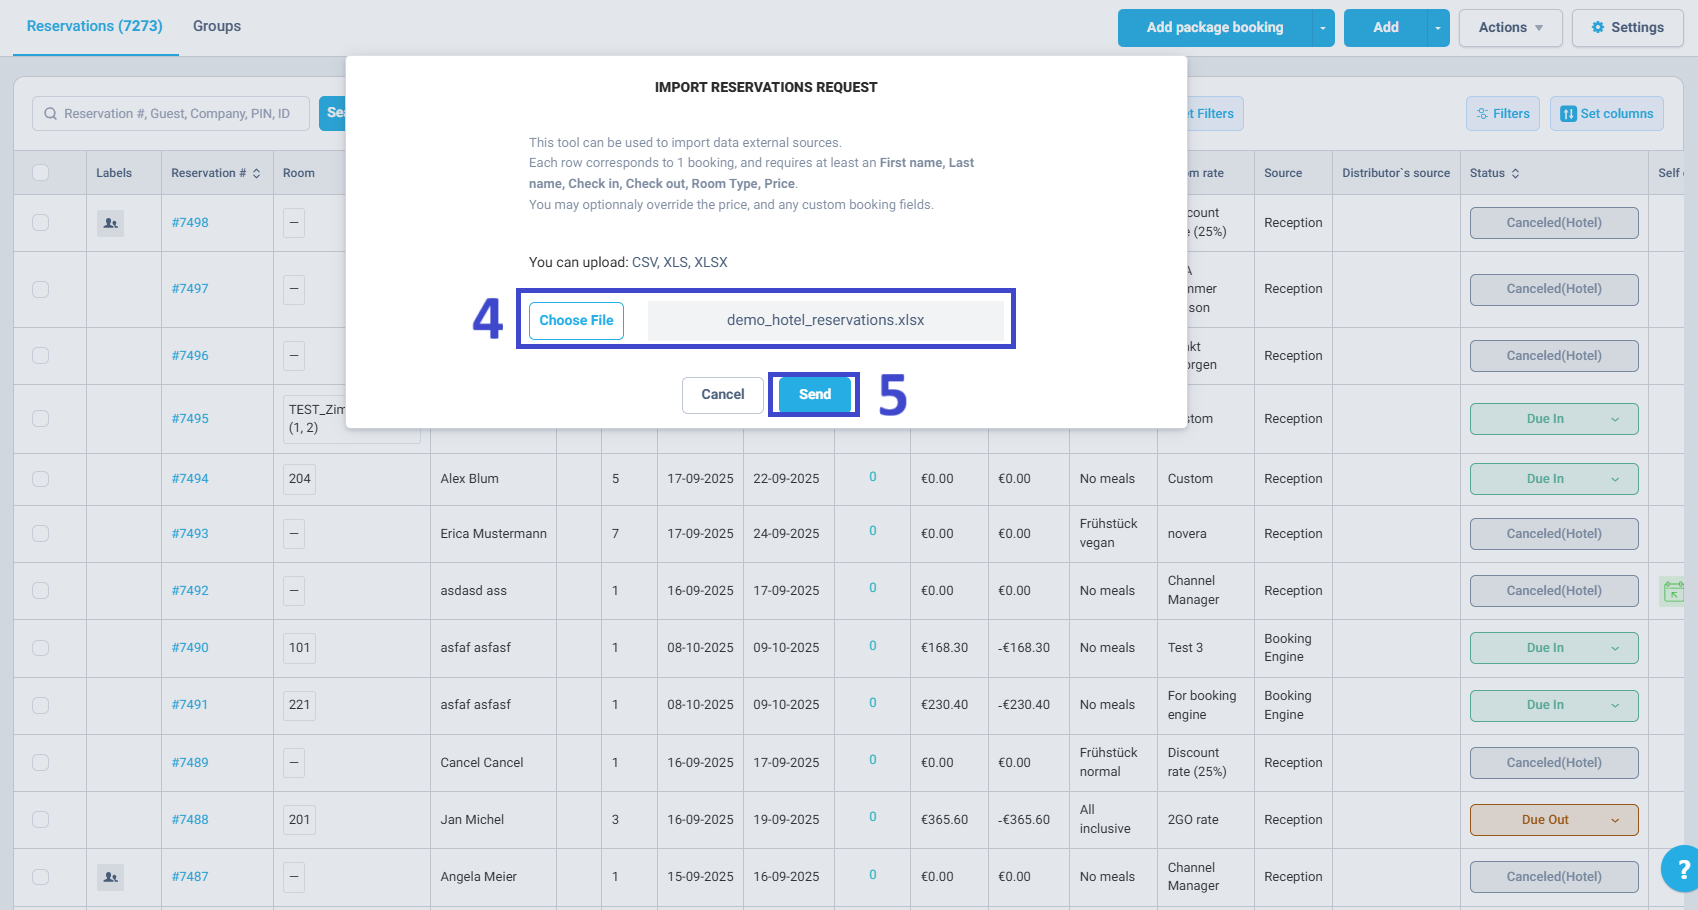The height and width of the screenshot is (910, 1698).
Task: Click the Canceled(Hotel) status for #7489
Action: click(x=1554, y=763)
